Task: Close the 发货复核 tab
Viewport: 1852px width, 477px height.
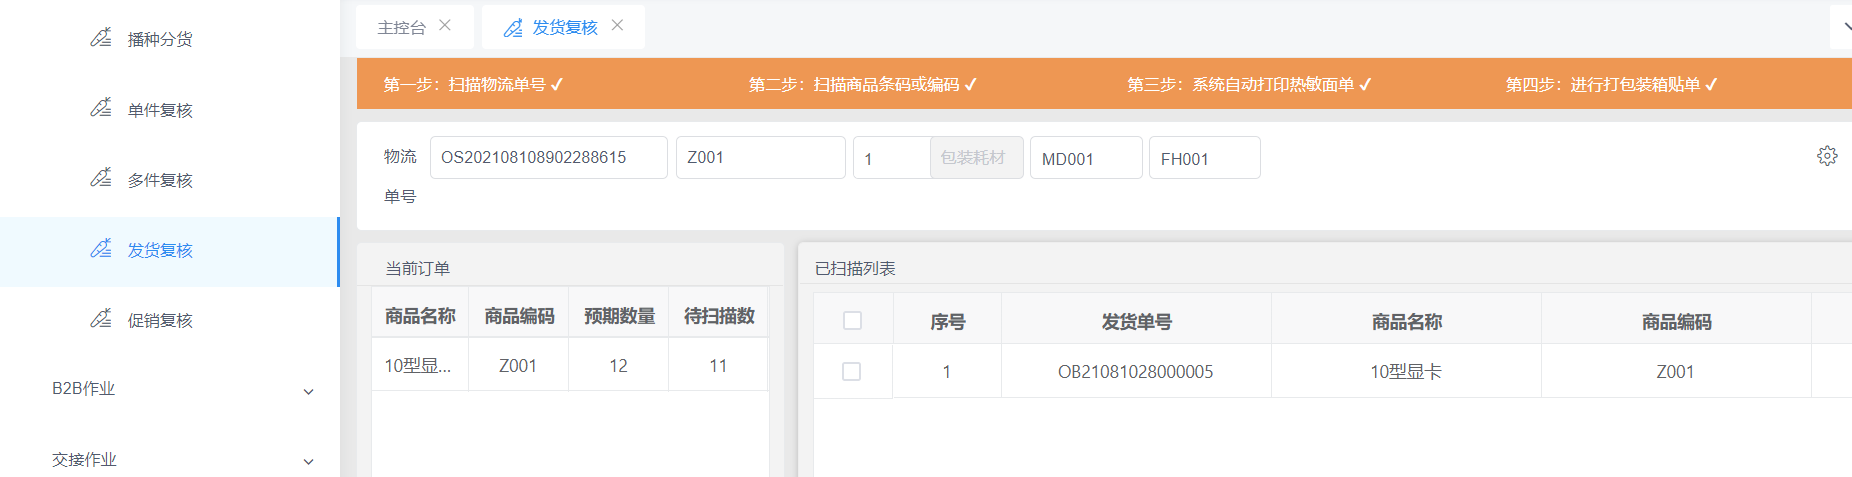Action: pos(617,26)
